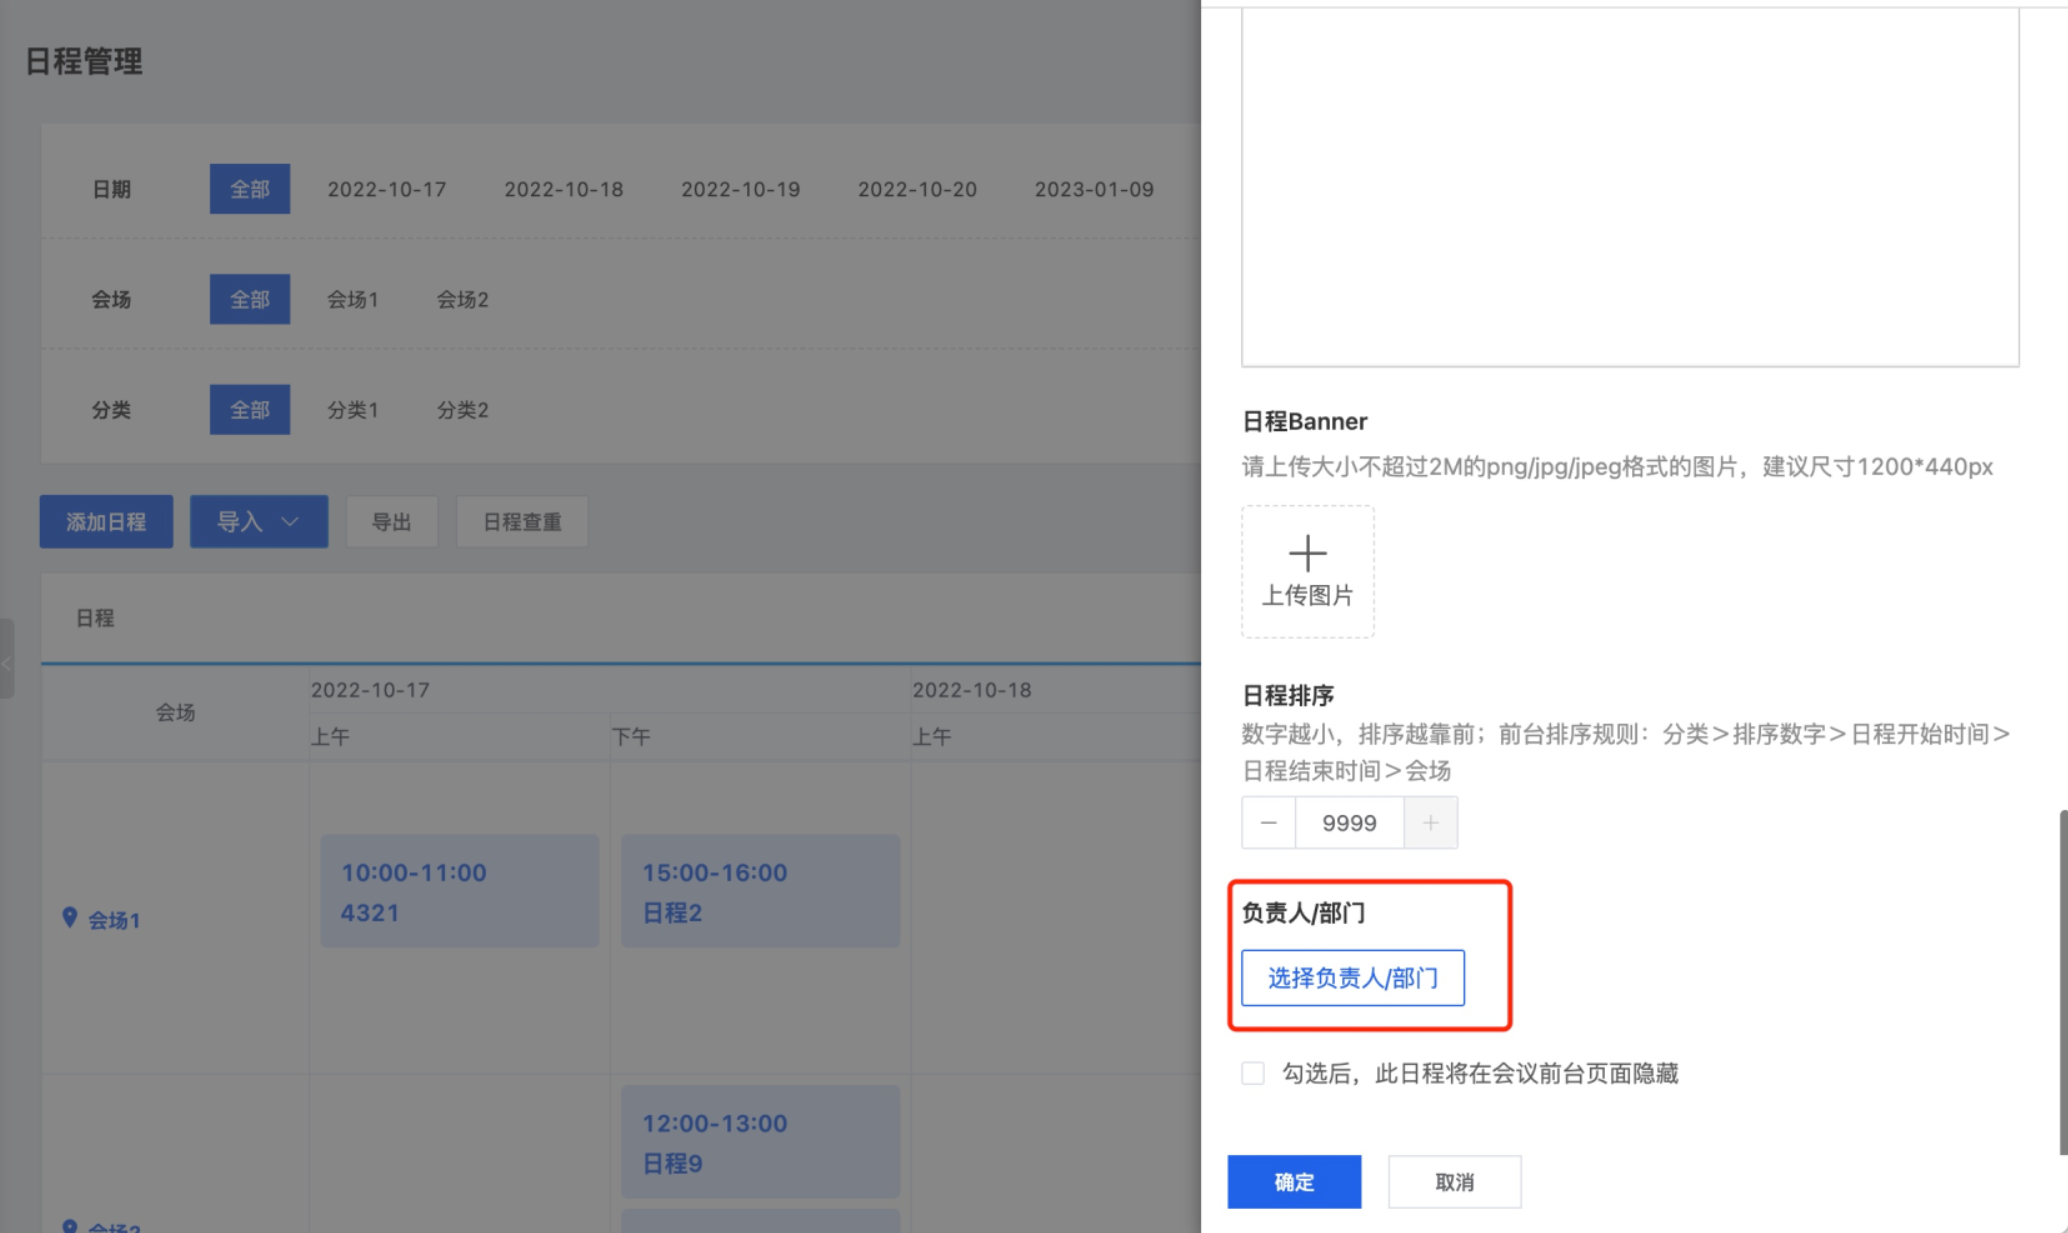Click the large rich text content area
Screen dimensions: 2068x1233
1630,187
